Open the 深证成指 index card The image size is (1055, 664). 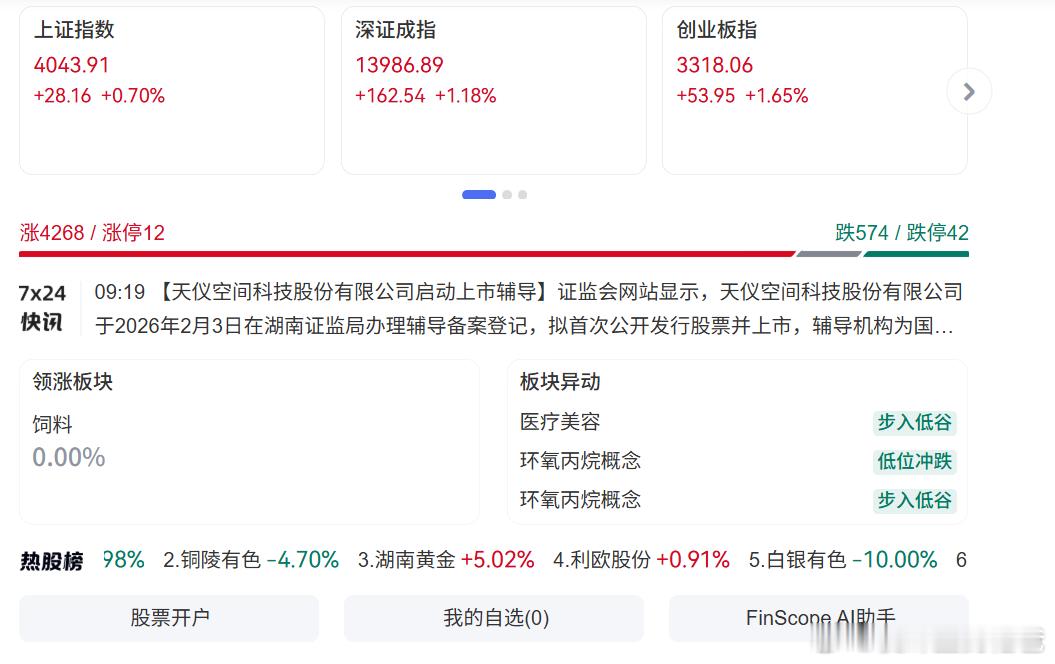tap(493, 88)
